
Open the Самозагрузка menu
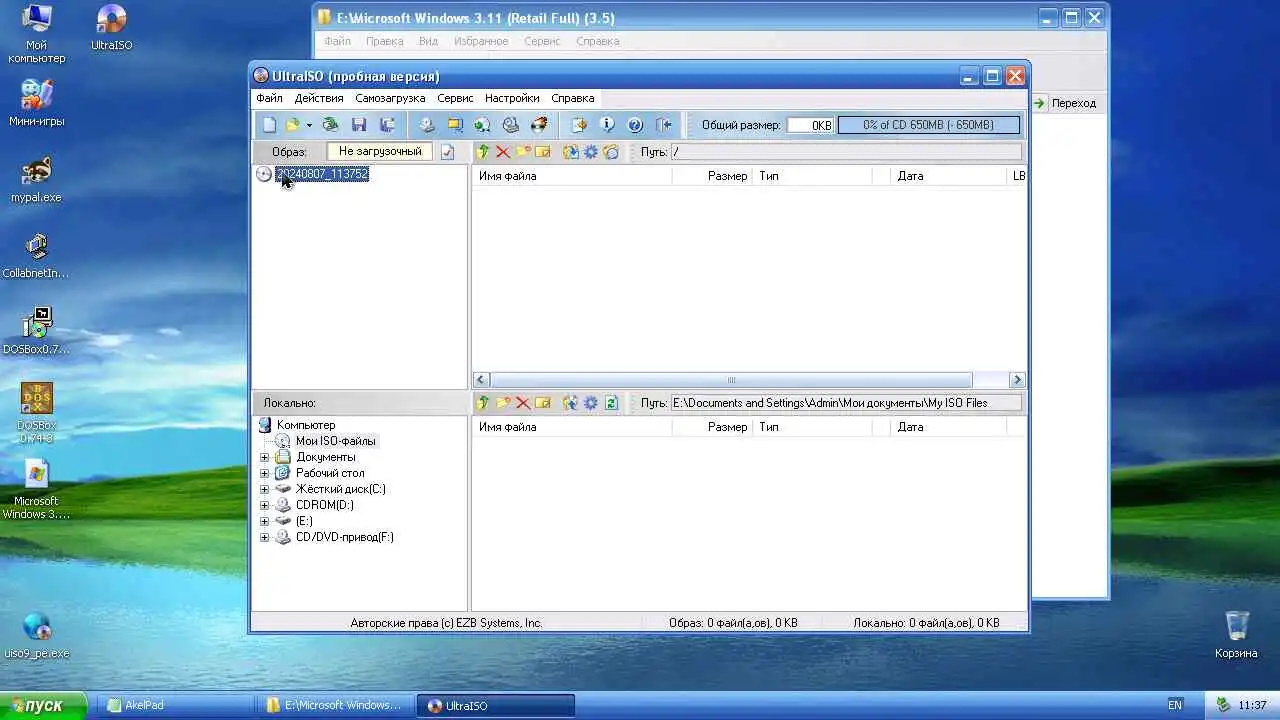click(x=390, y=98)
